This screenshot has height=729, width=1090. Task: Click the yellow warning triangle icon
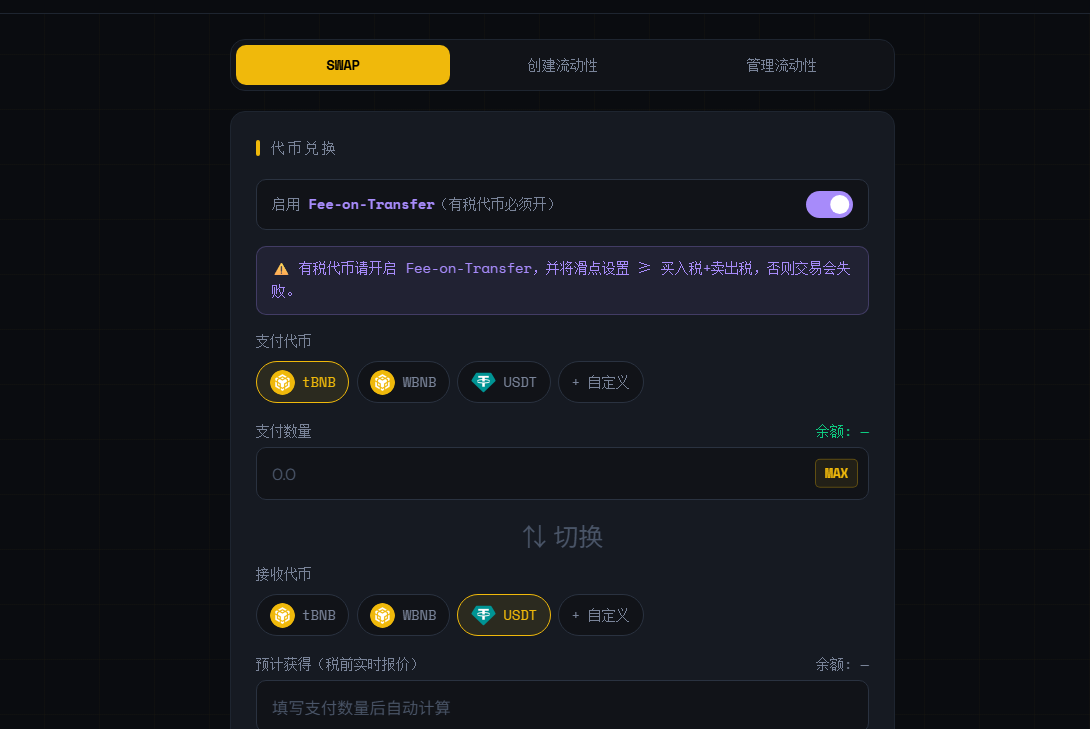pos(282,269)
